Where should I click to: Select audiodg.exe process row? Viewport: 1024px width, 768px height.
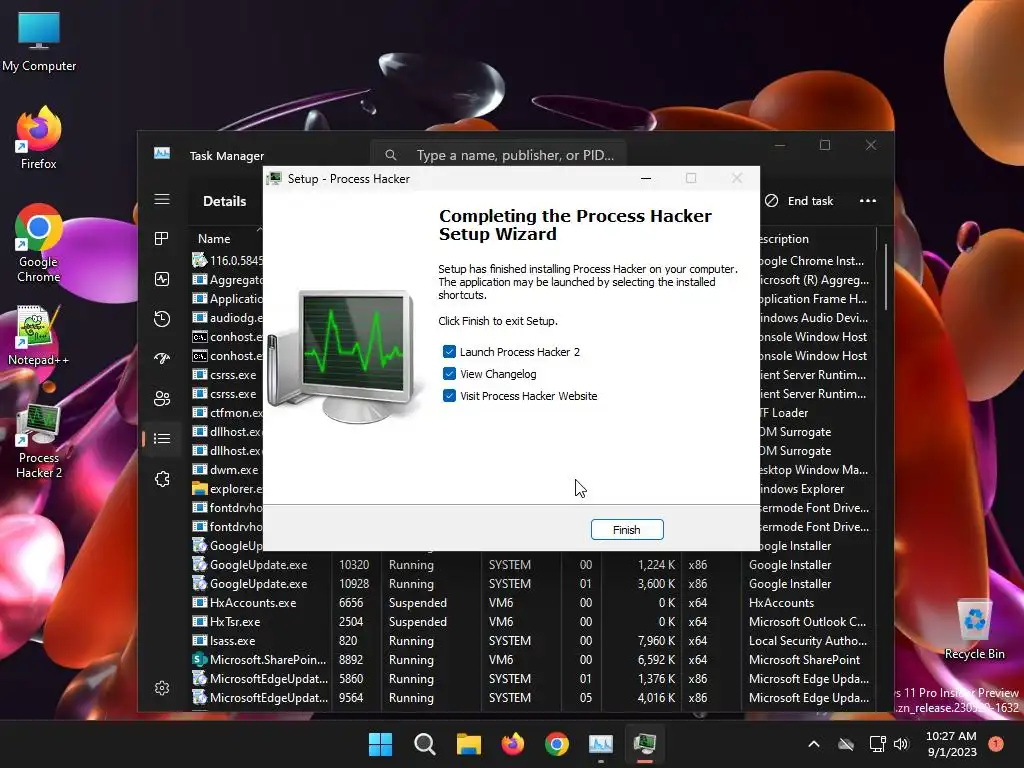coord(227,317)
